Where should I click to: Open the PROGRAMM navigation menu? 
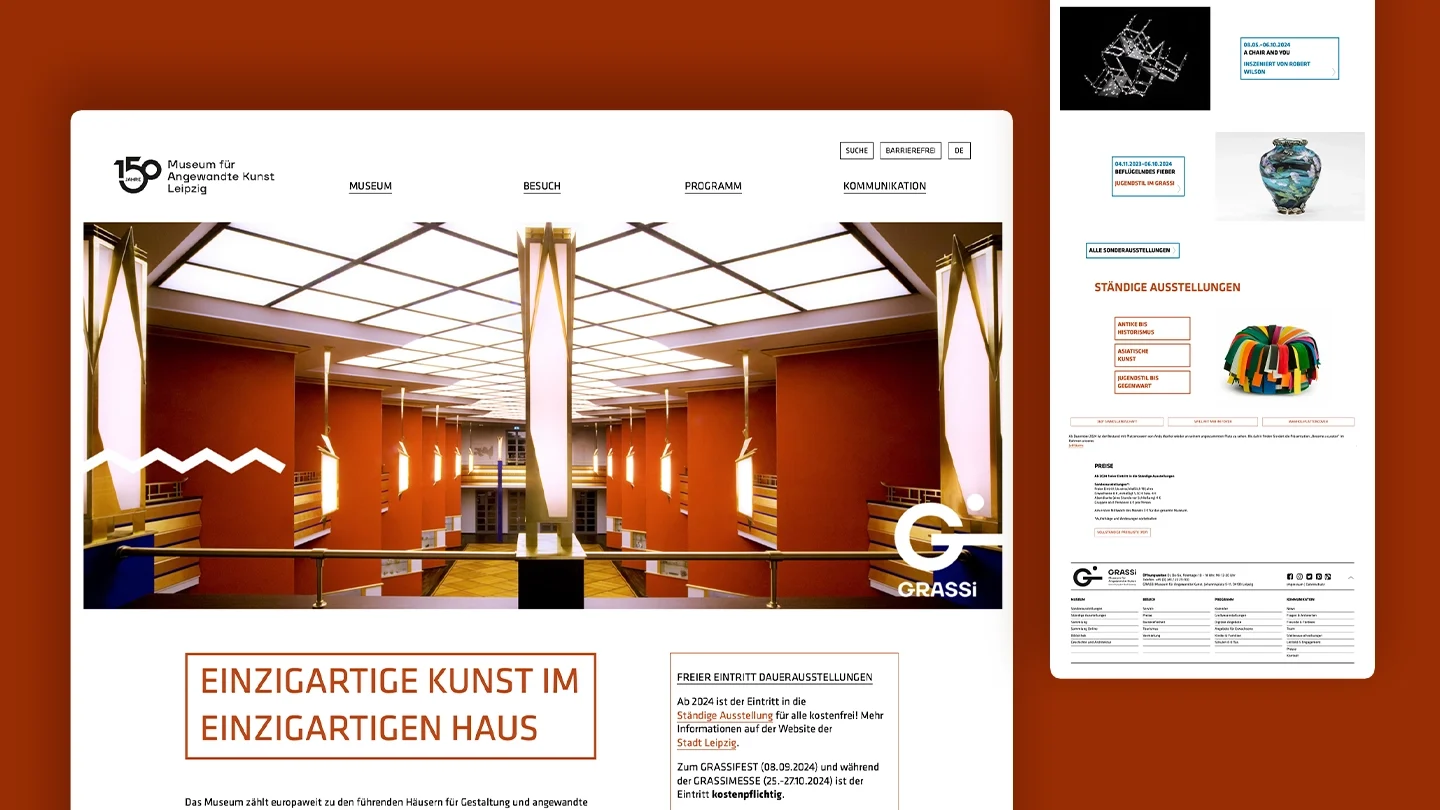click(713, 186)
